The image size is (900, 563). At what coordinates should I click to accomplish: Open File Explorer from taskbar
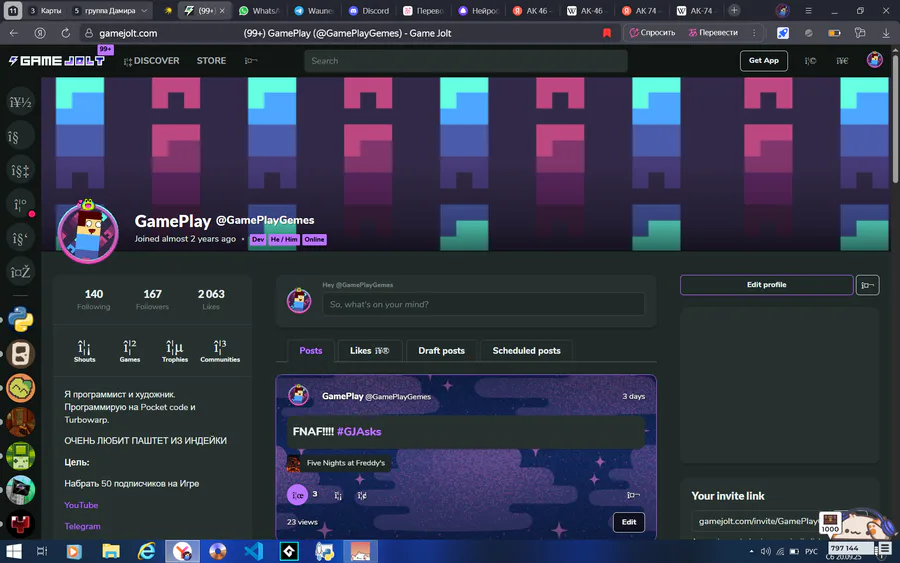coord(111,552)
